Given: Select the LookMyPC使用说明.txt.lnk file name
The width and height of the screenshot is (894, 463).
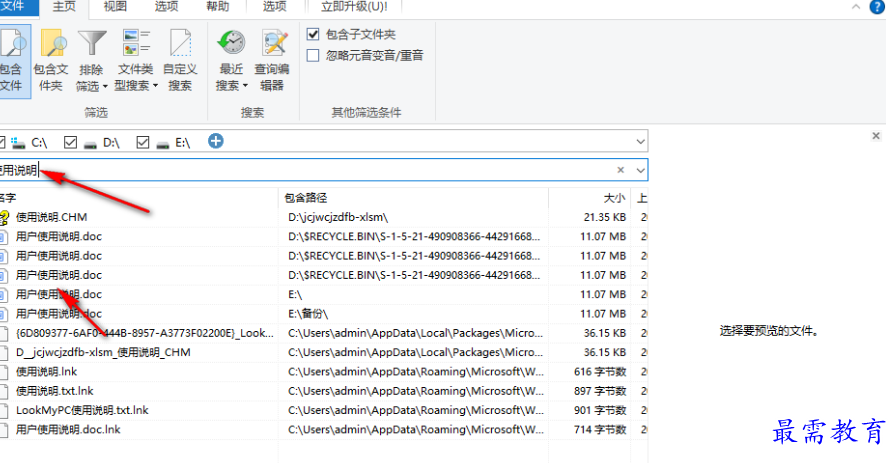Looking at the screenshot, I should [82, 411].
